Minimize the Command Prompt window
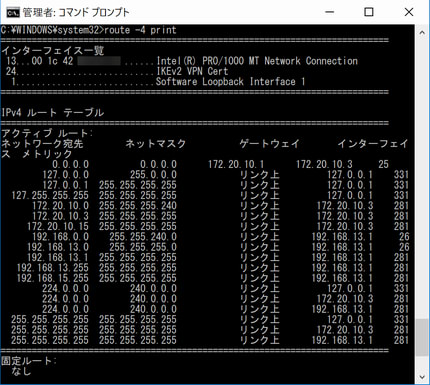Viewport: 430px width, 385px height. click(x=329, y=12)
